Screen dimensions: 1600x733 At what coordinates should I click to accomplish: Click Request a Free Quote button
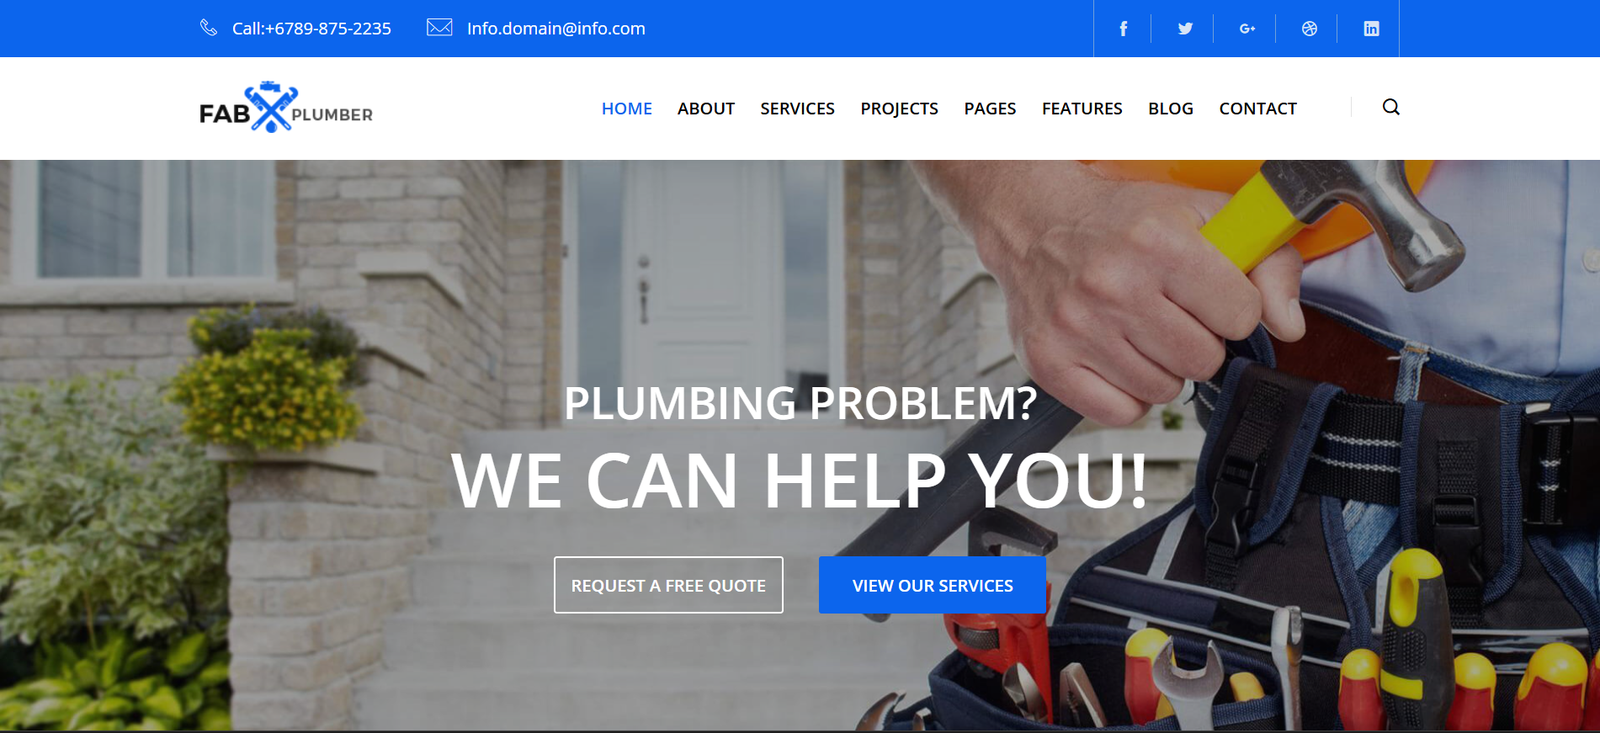pyautogui.click(x=669, y=585)
